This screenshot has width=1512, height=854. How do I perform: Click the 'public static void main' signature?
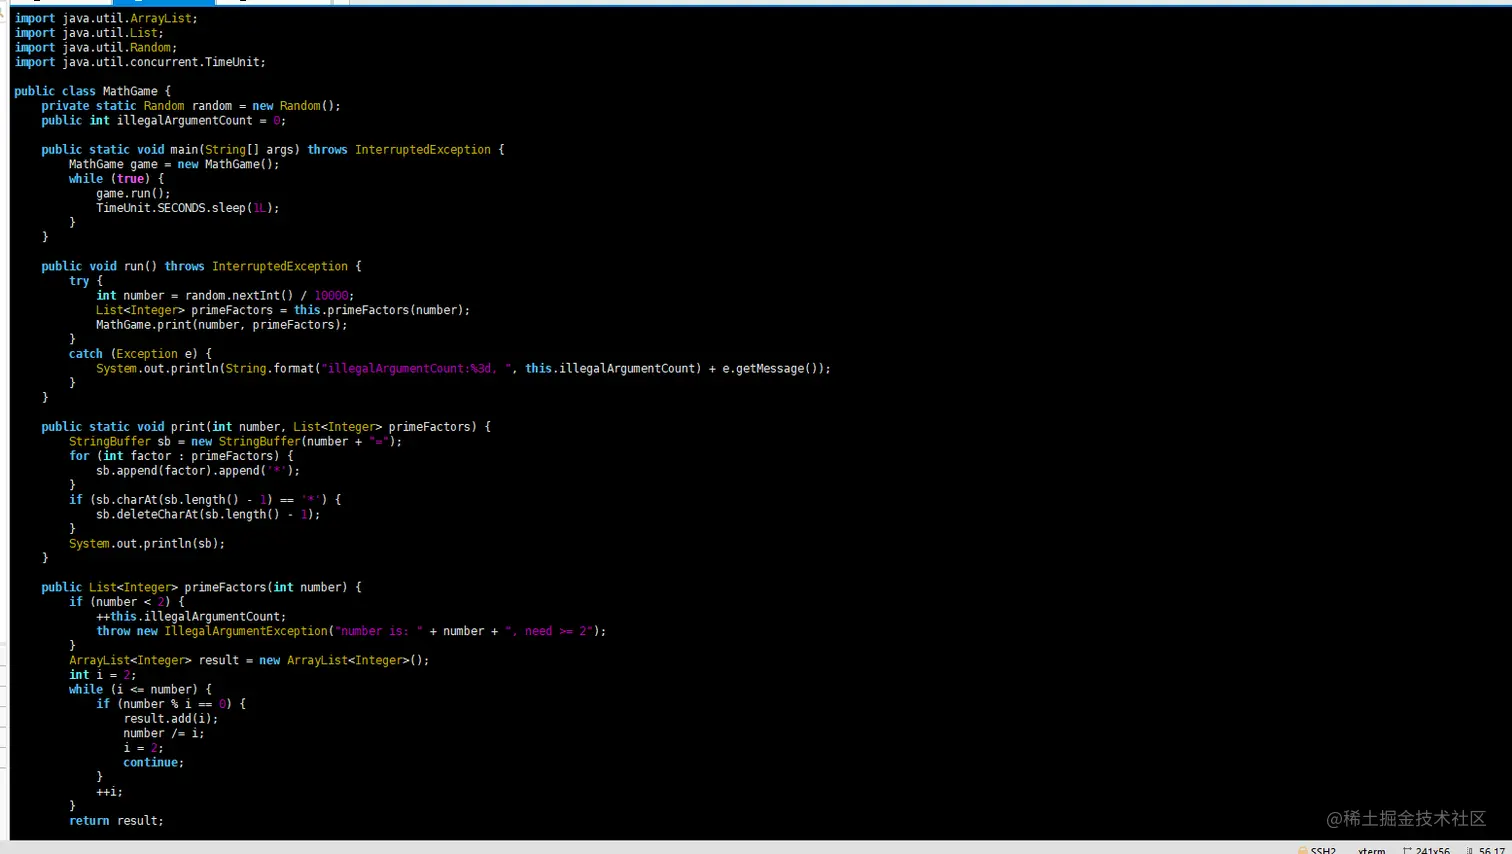click(273, 150)
